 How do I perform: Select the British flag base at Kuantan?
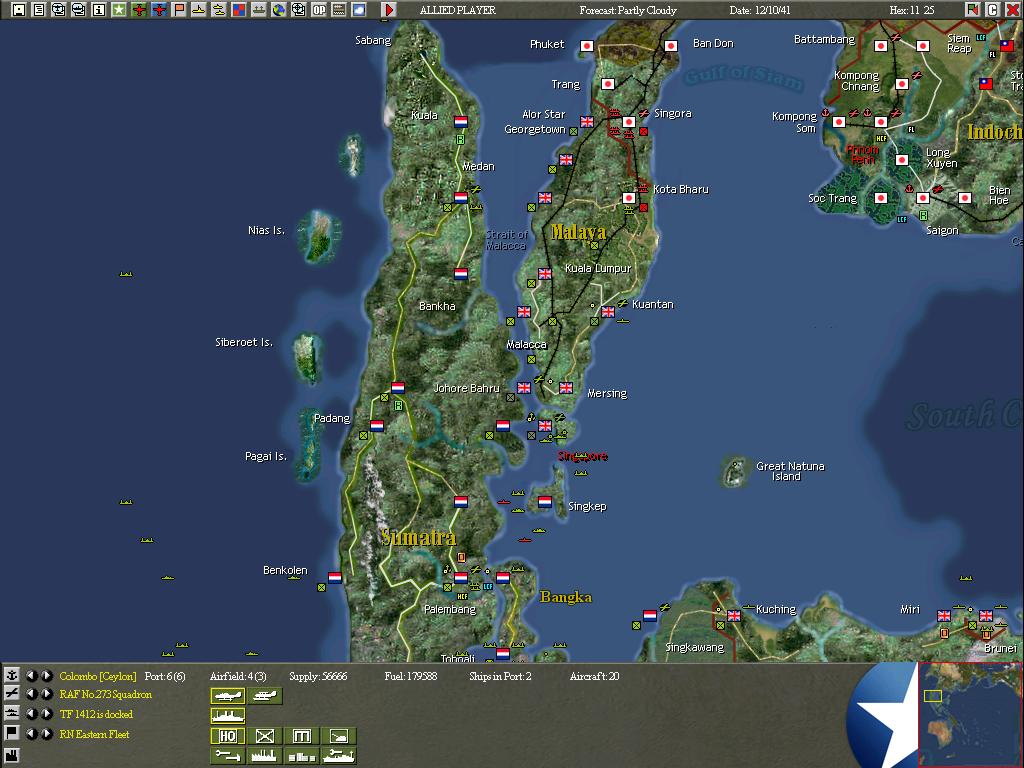point(607,312)
